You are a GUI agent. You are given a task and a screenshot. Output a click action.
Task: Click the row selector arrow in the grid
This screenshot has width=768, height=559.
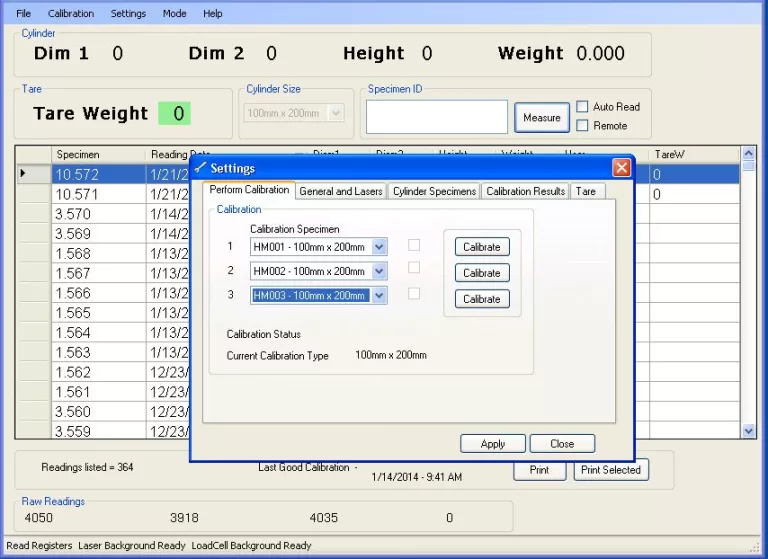[x=24, y=174]
